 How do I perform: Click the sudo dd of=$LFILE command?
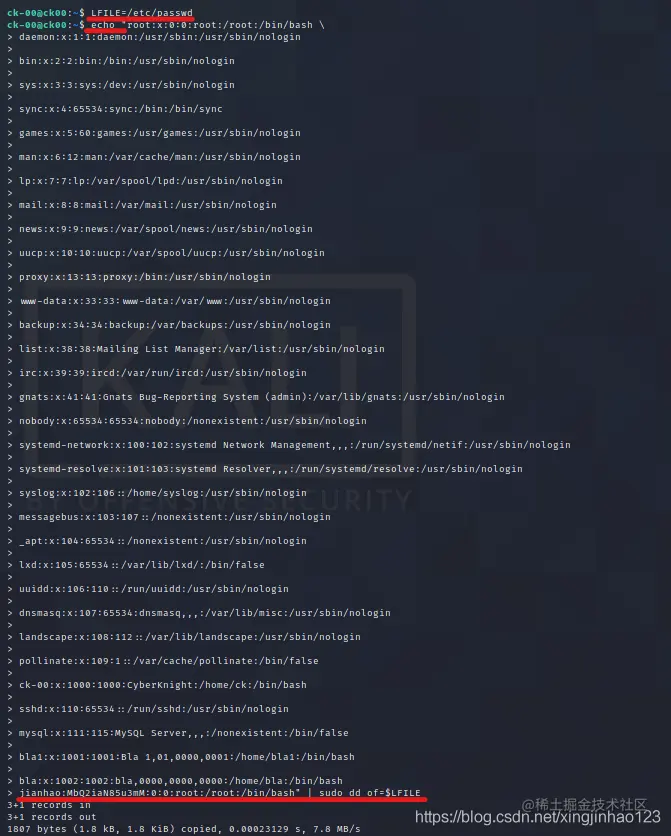pos(370,793)
